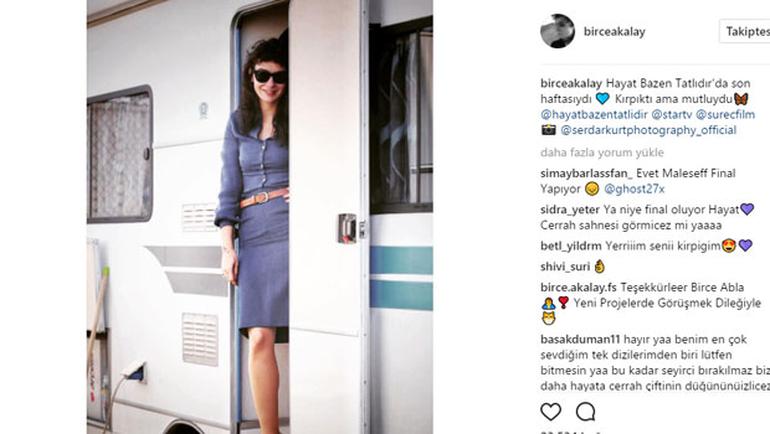770x434 pixels.
Task: Load more comments via 'daha fazla yorum yükle'
Action: coord(602,153)
